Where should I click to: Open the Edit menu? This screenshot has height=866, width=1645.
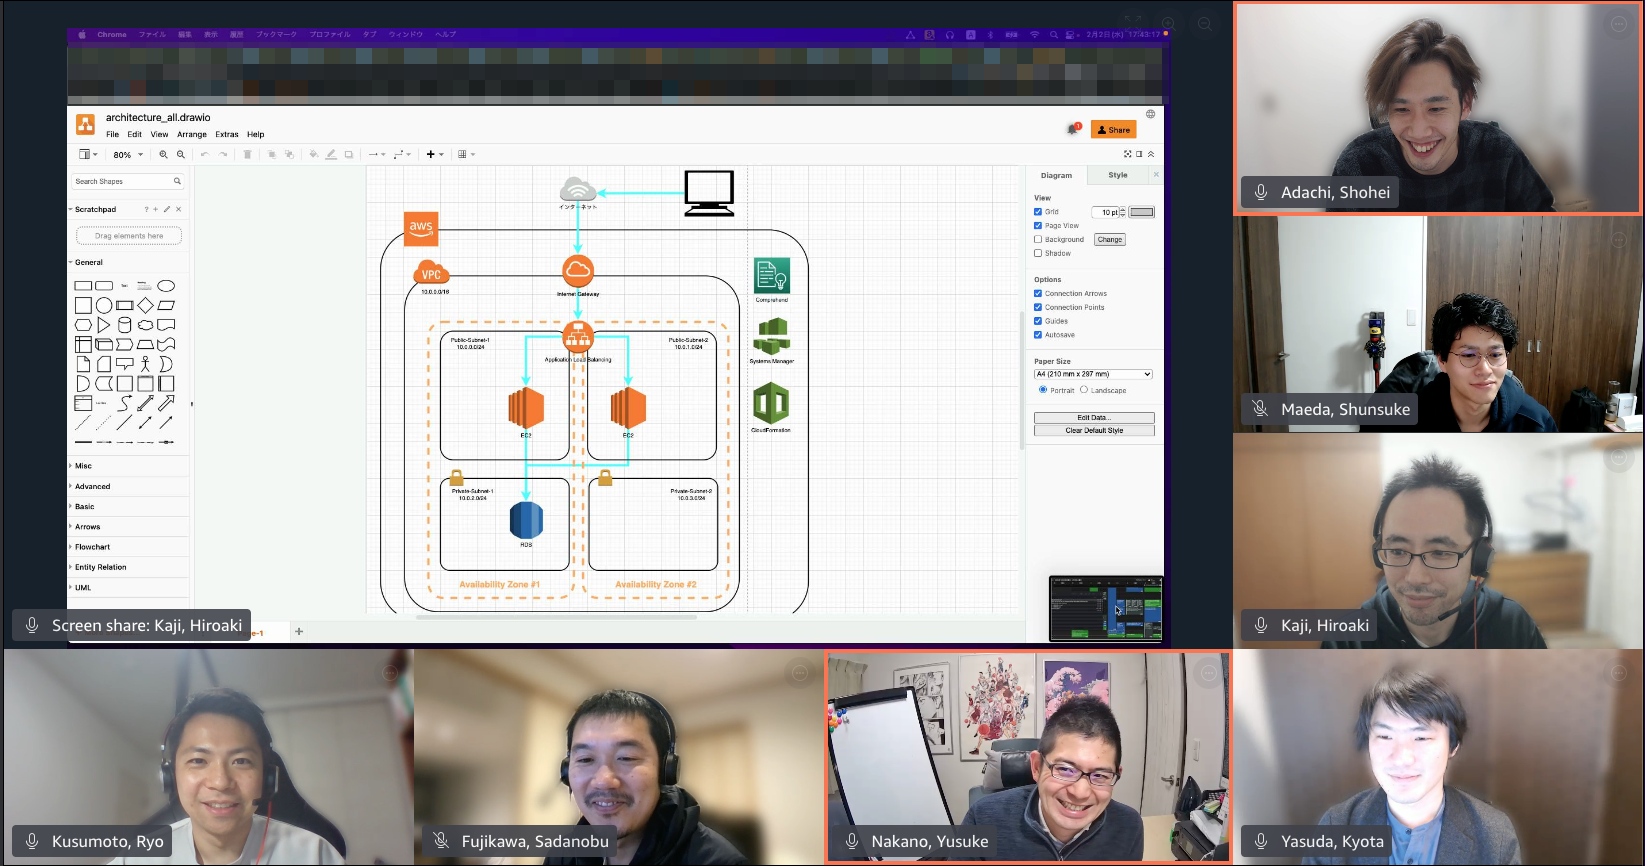tap(134, 134)
